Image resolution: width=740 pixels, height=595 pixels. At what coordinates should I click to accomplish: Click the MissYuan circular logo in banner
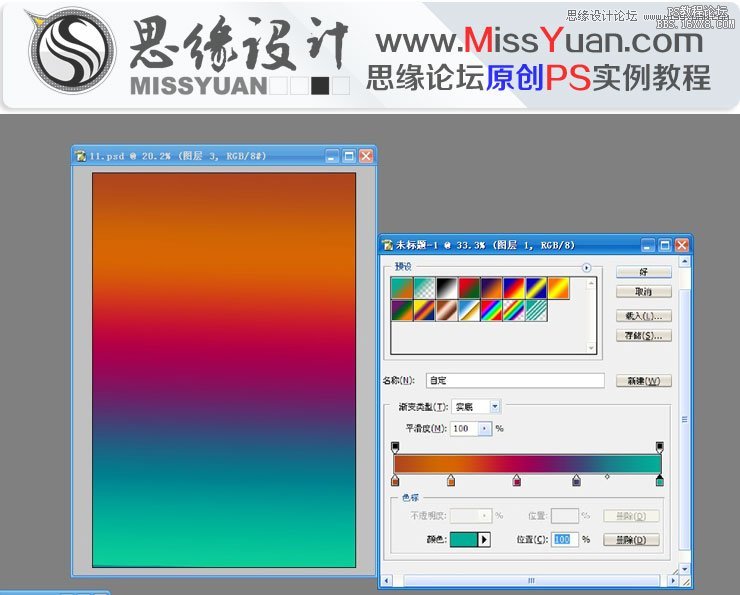71,50
